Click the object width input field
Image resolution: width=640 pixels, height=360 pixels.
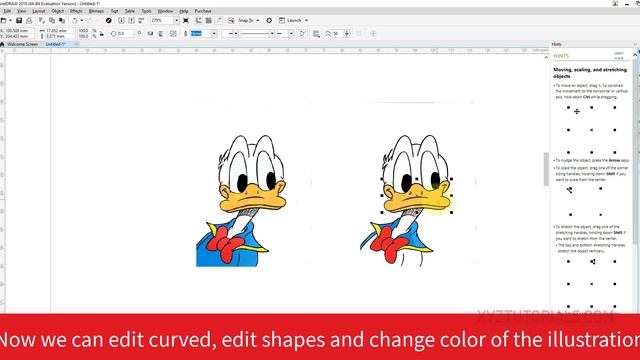tap(59, 31)
